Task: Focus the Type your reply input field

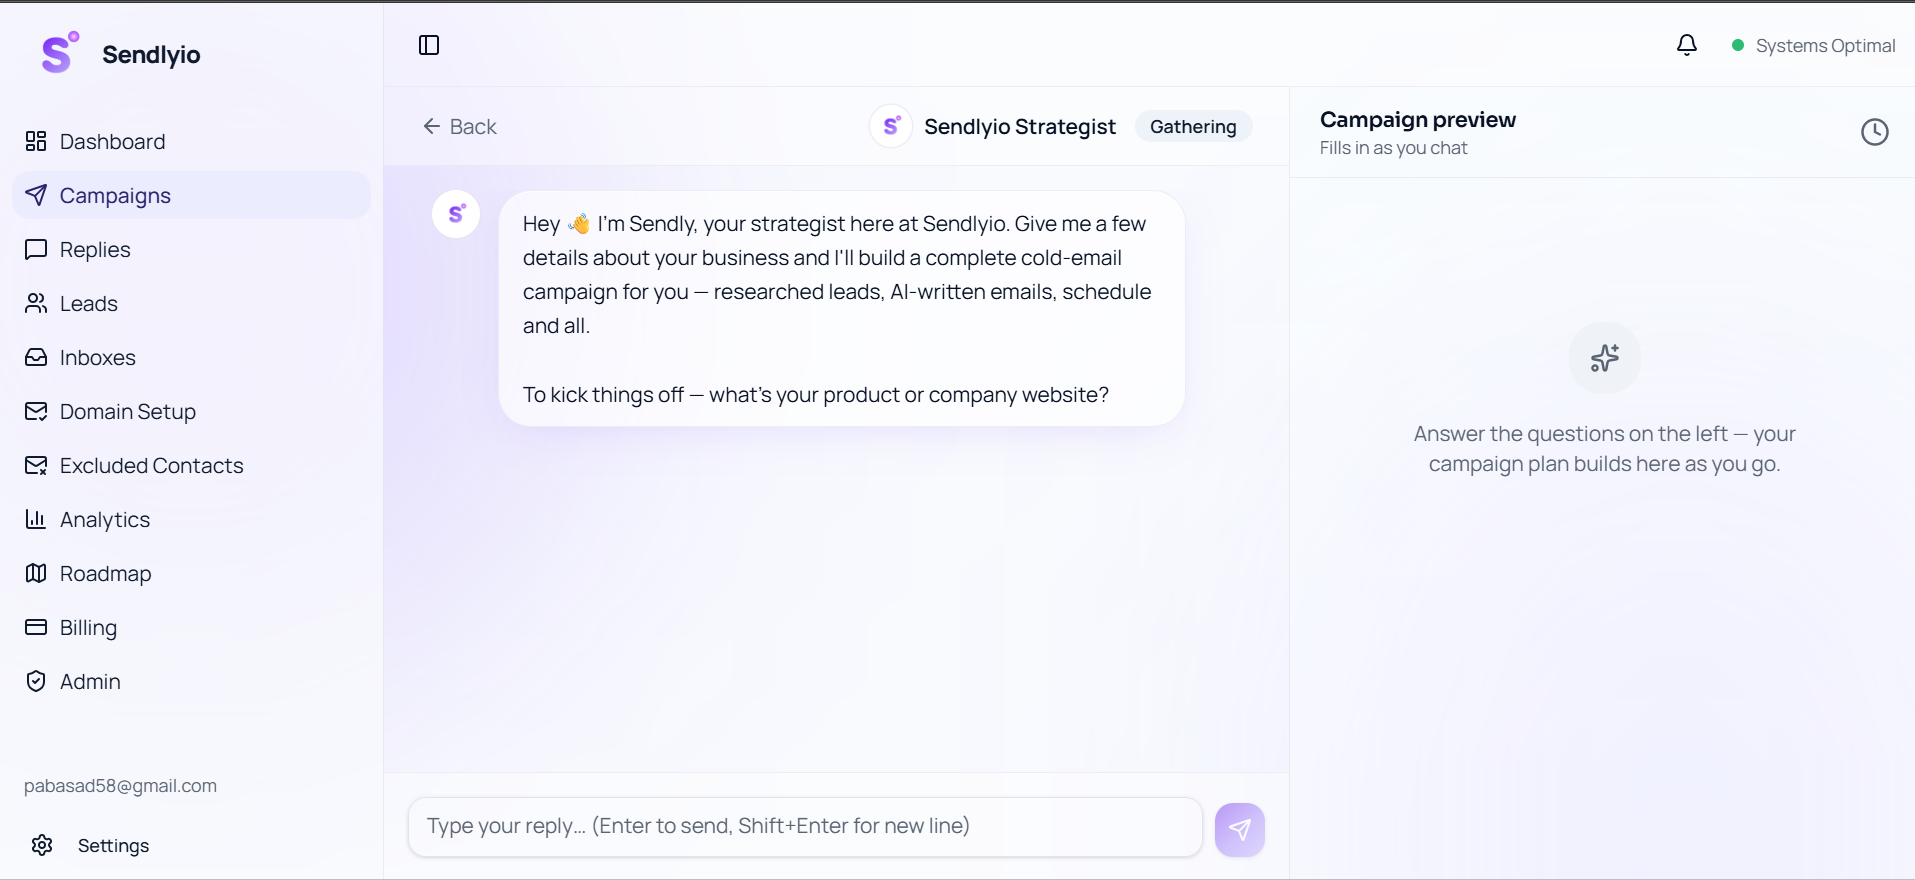Action: (805, 826)
